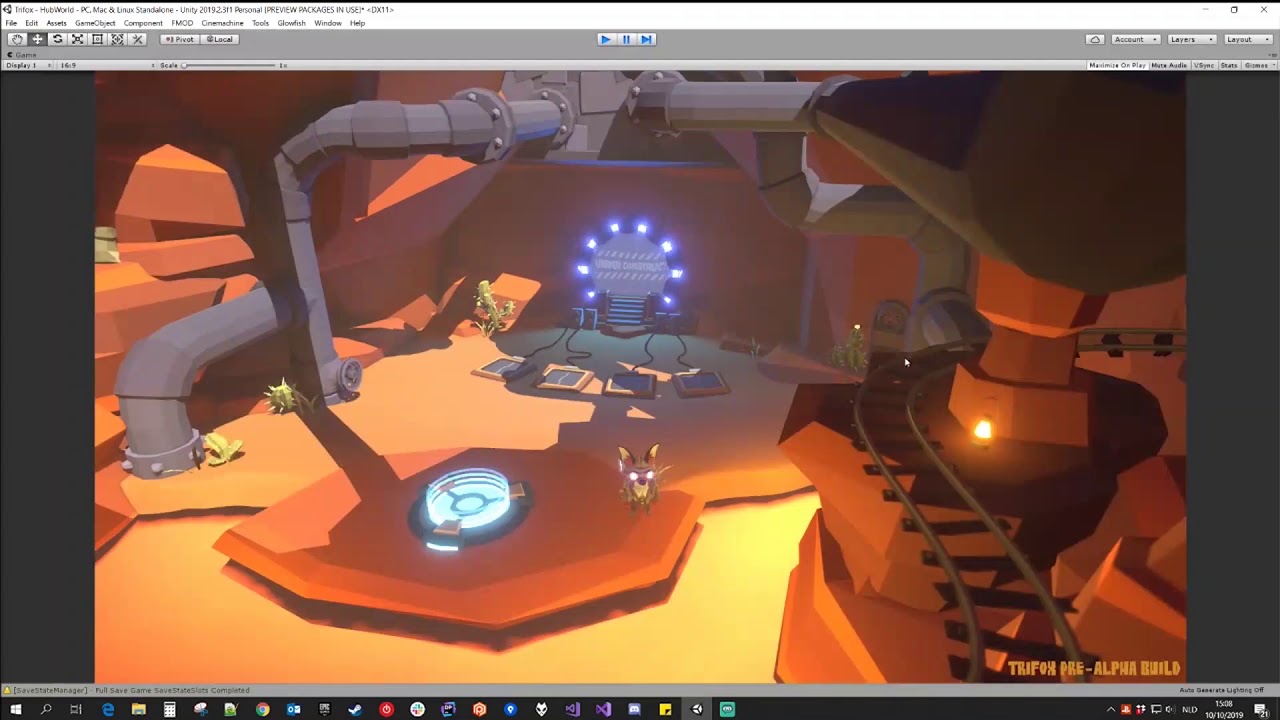The image size is (1280, 720).
Task: Click Auto Generate Lighting Off status
Action: [x=1221, y=690]
